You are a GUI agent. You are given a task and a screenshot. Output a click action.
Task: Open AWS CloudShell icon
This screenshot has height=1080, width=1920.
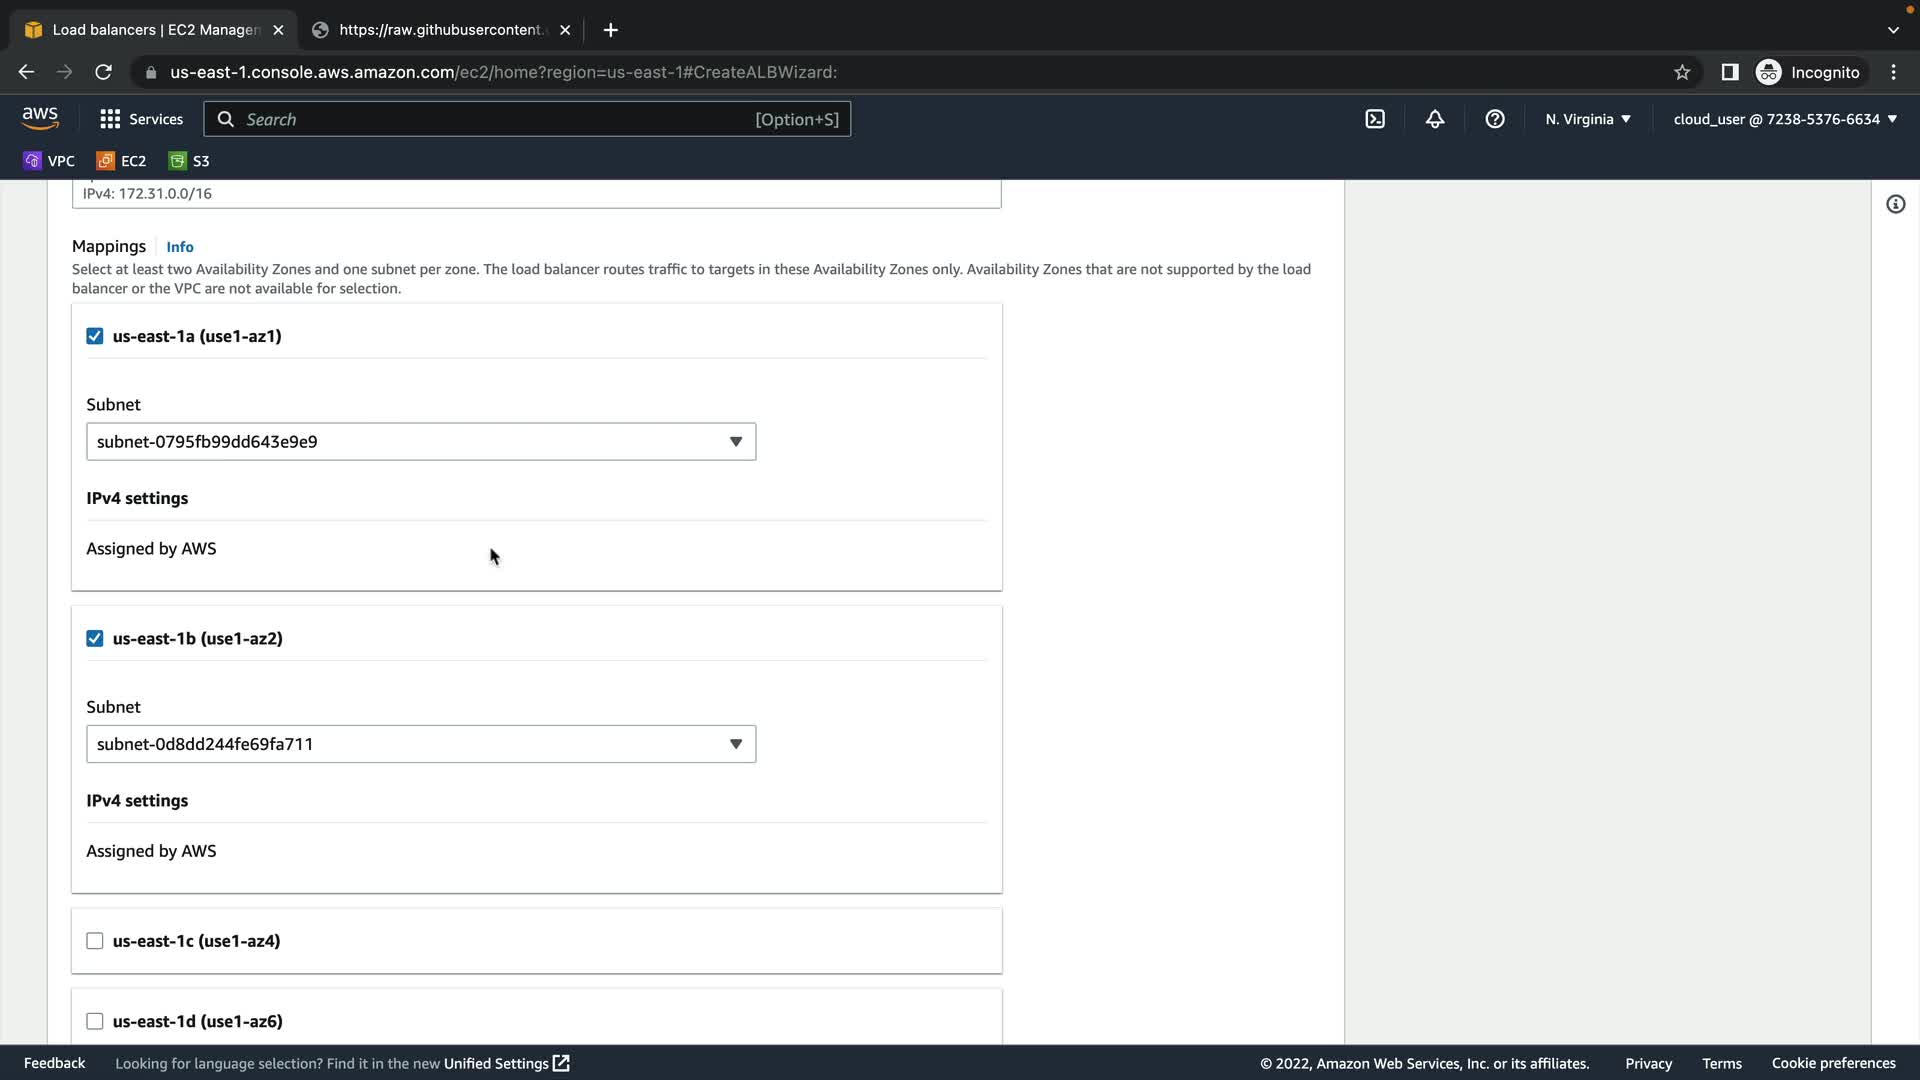tap(1375, 119)
